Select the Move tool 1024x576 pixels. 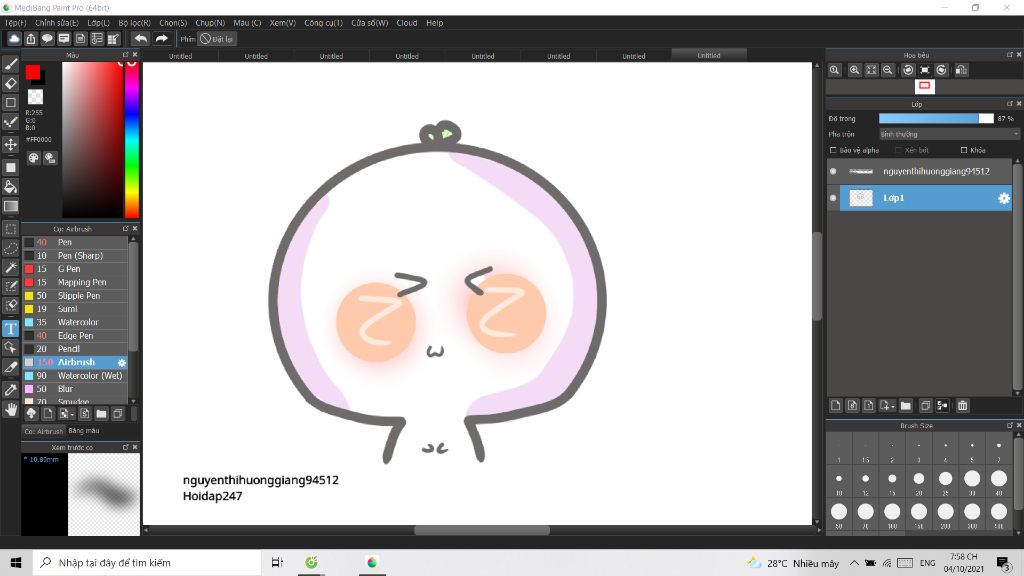click(x=10, y=144)
